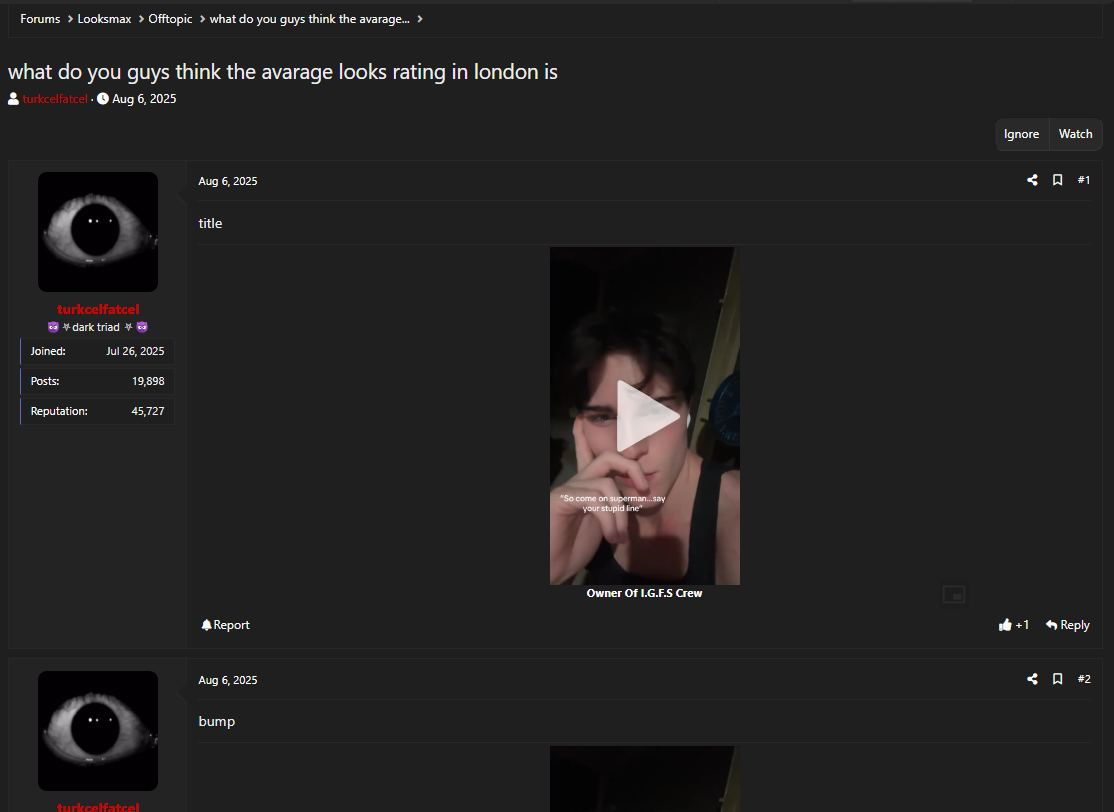Open turkcelfatcel avatar in post #2
The height and width of the screenshot is (812, 1114).
tap(98, 730)
